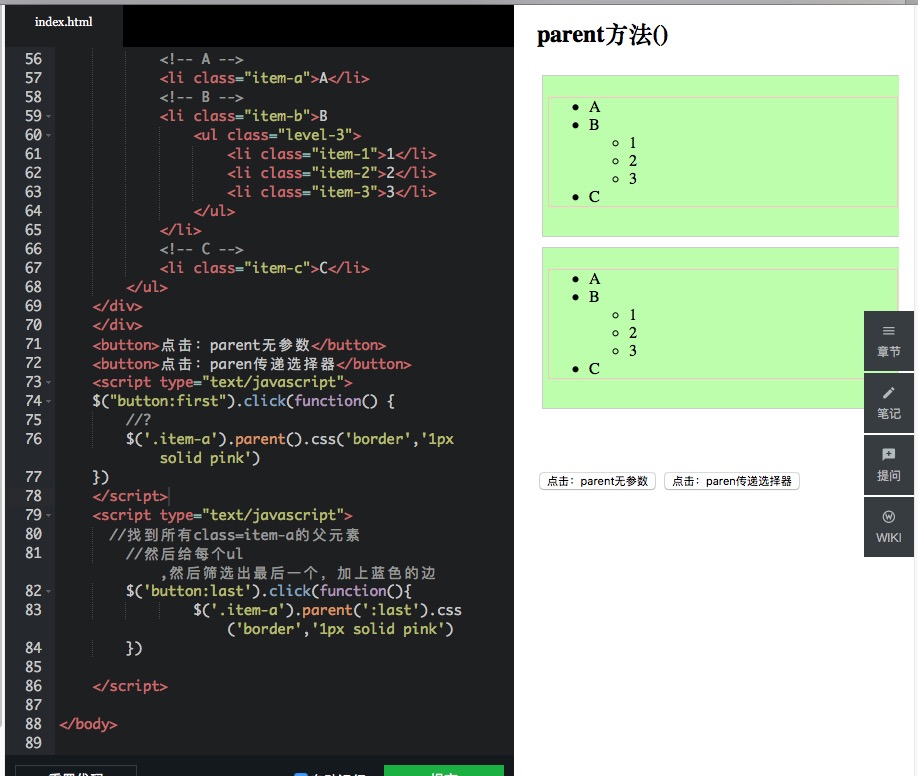Click sub-item 3 in second green box
918x776 pixels.
(x=632, y=351)
